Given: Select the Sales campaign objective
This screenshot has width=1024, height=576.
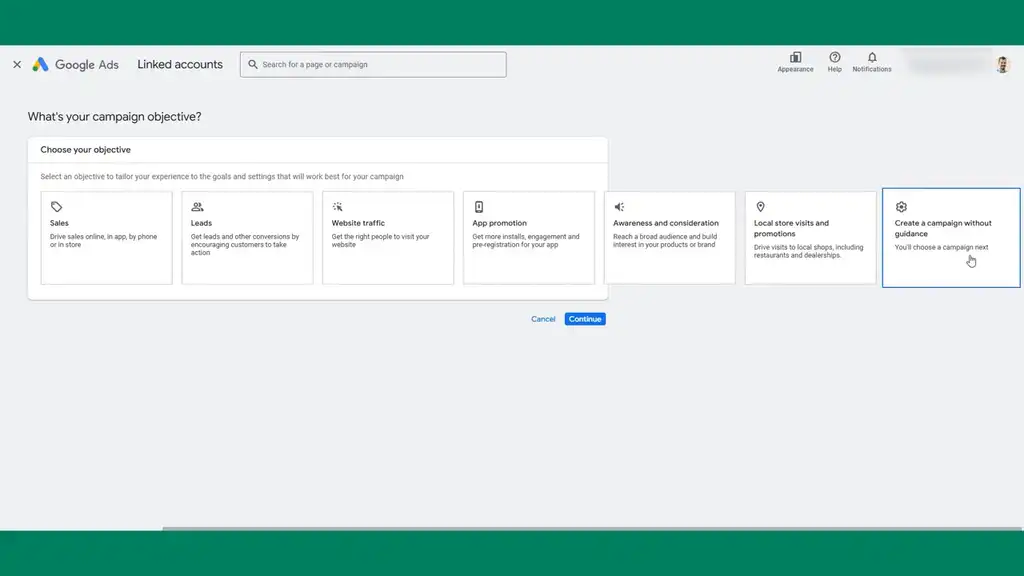Looking at the screenshot, I should point(106,237).
